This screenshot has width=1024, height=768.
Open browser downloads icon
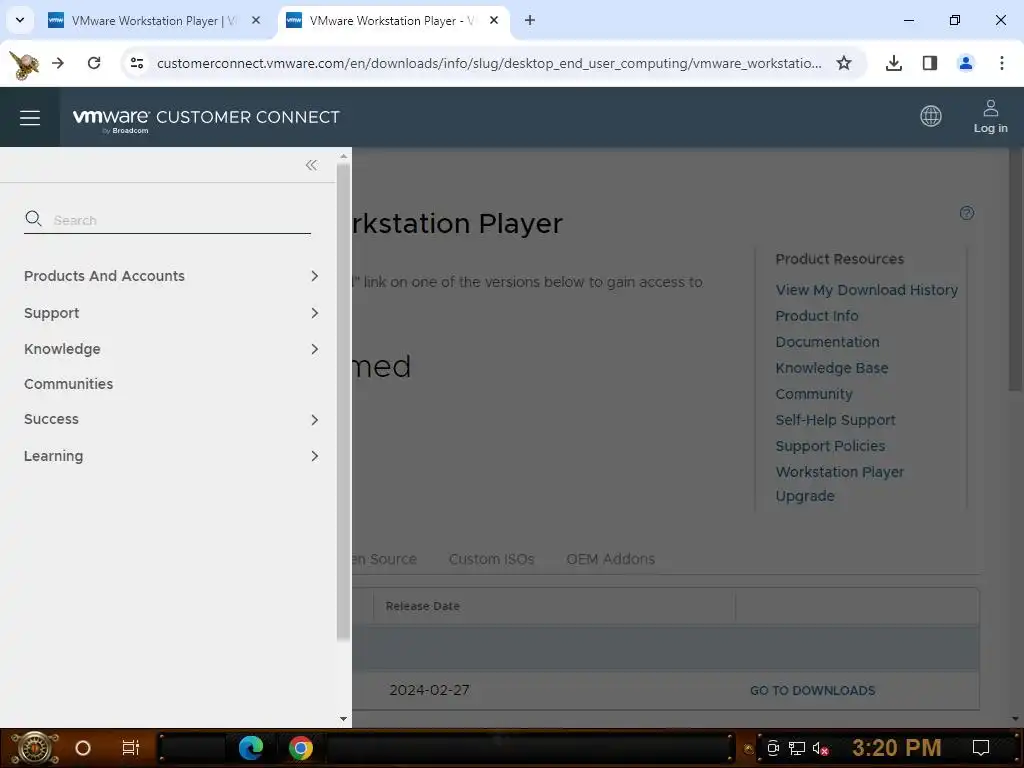pos(893,63)
